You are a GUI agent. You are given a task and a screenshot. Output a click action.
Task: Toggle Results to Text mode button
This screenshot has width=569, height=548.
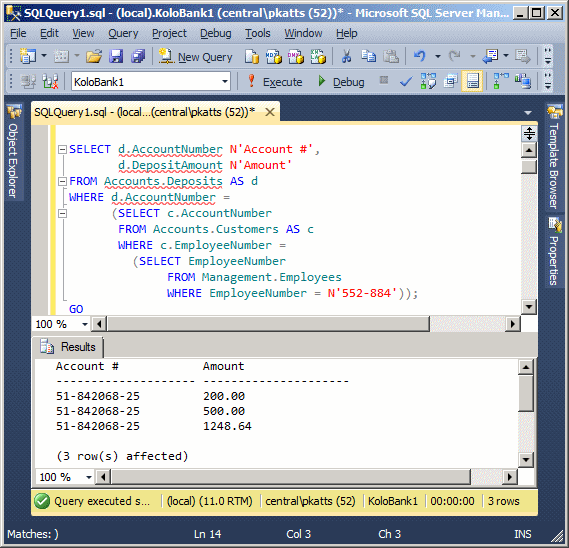(x=472, y=81)
